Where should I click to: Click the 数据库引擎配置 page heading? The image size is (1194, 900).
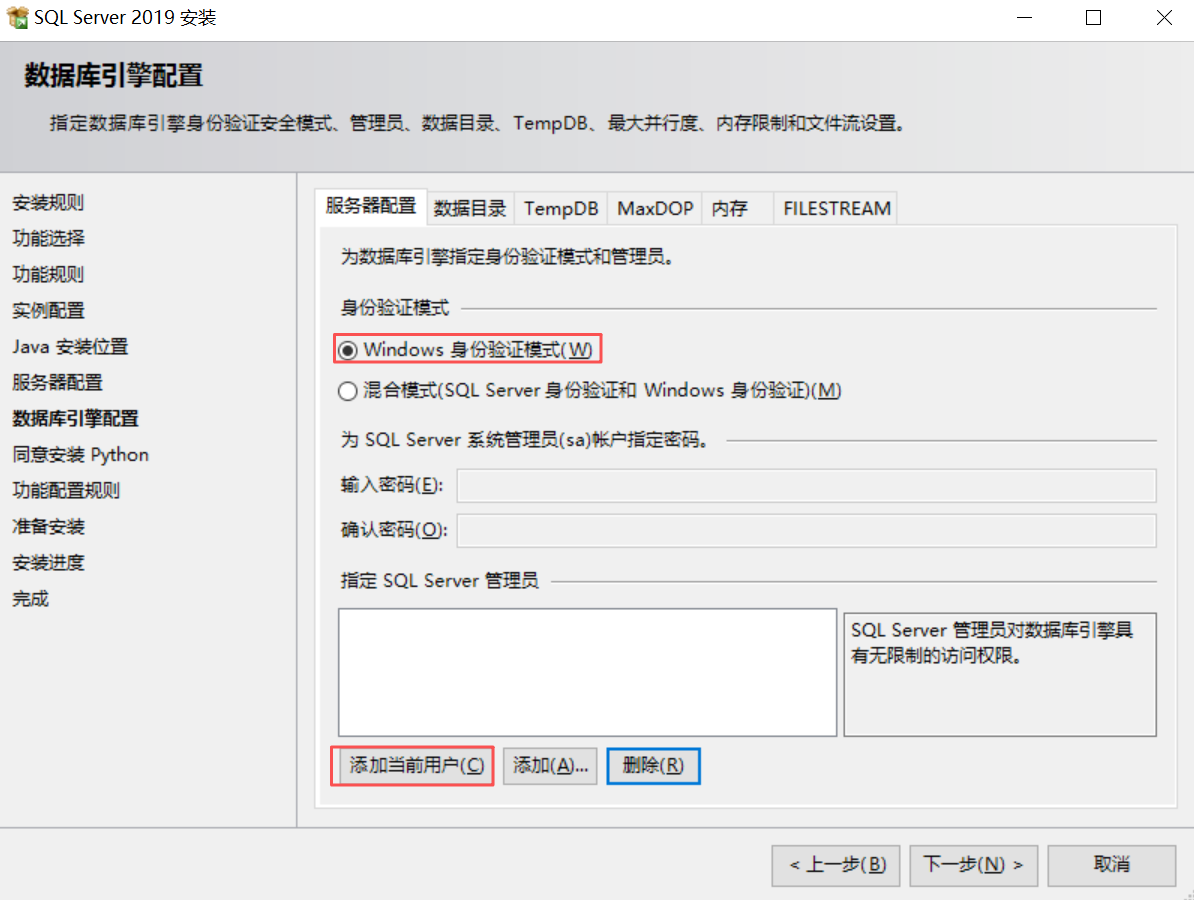113,75
